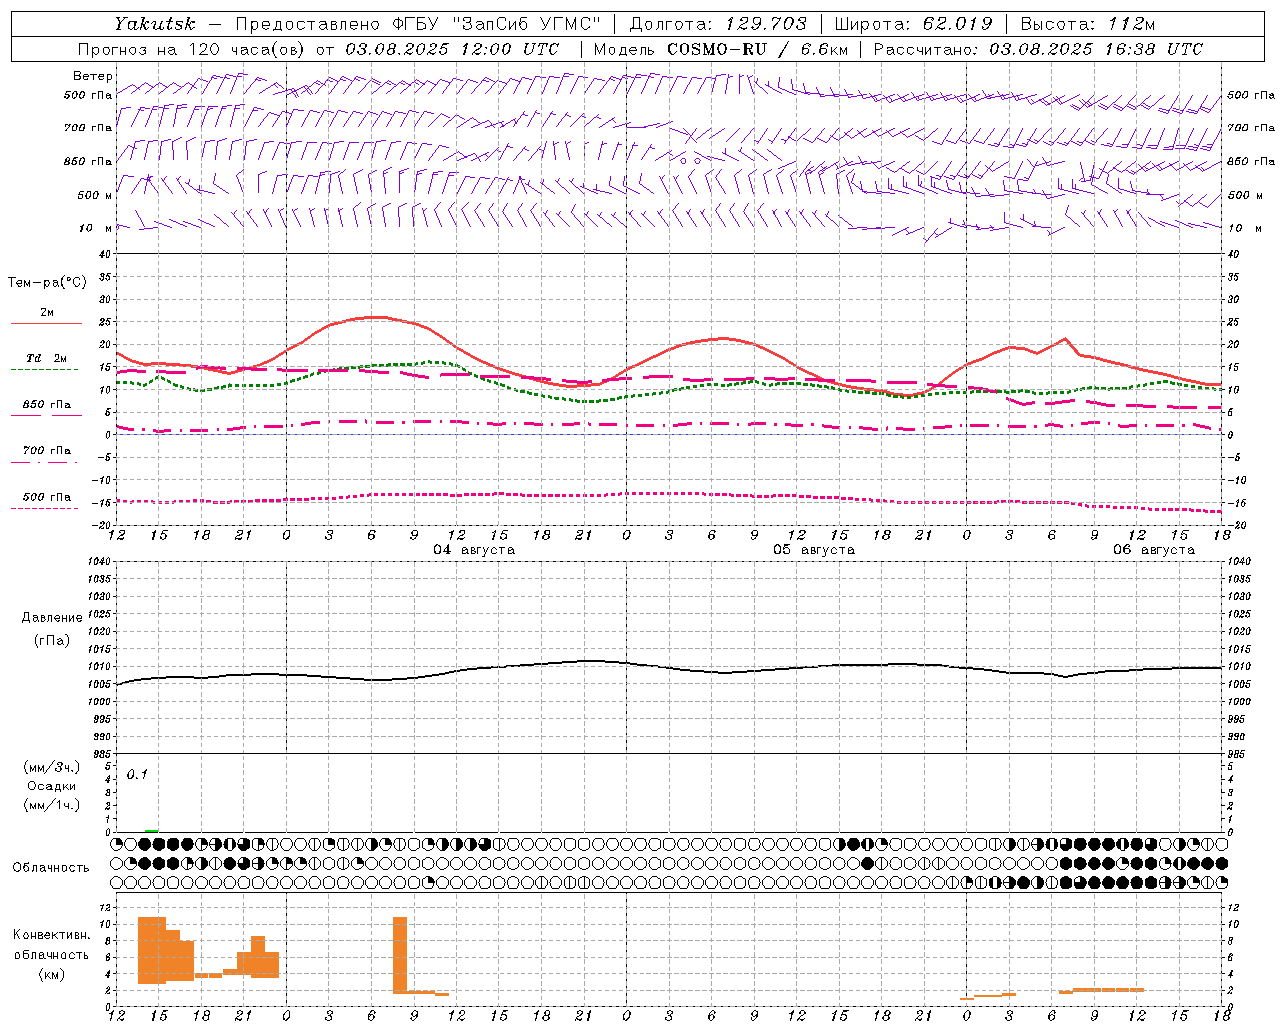Click the Широта: 62.019 value
The width and height of the screenshot is (1280, 1024).
(x=912, y=24)
